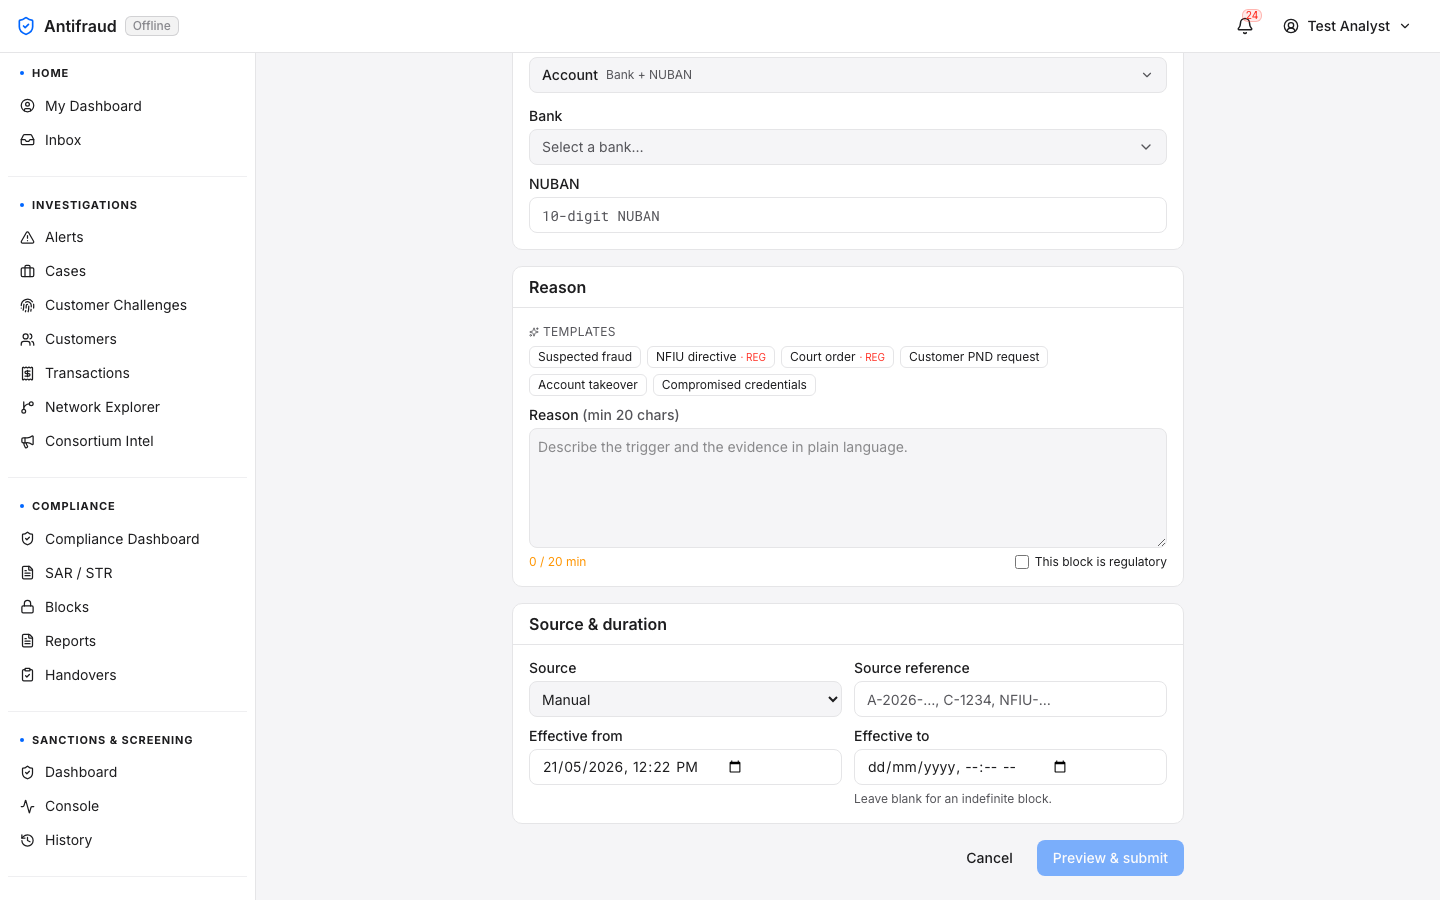
Task: Expand the Test Analyst user menu chevron
Action: 1405,26
